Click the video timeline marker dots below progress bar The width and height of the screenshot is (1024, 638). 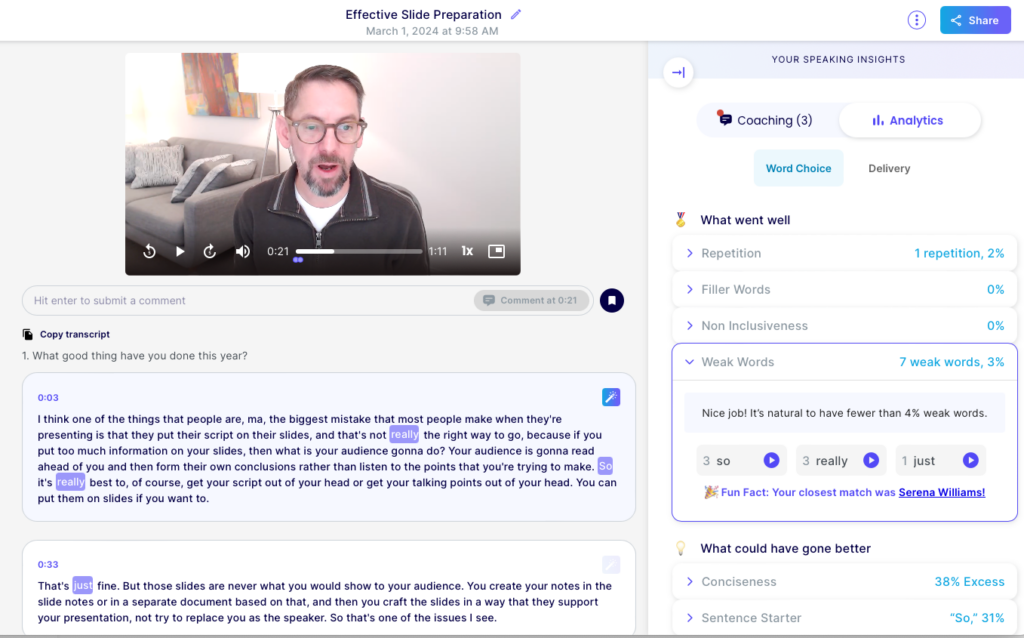(x=298, y=260)
